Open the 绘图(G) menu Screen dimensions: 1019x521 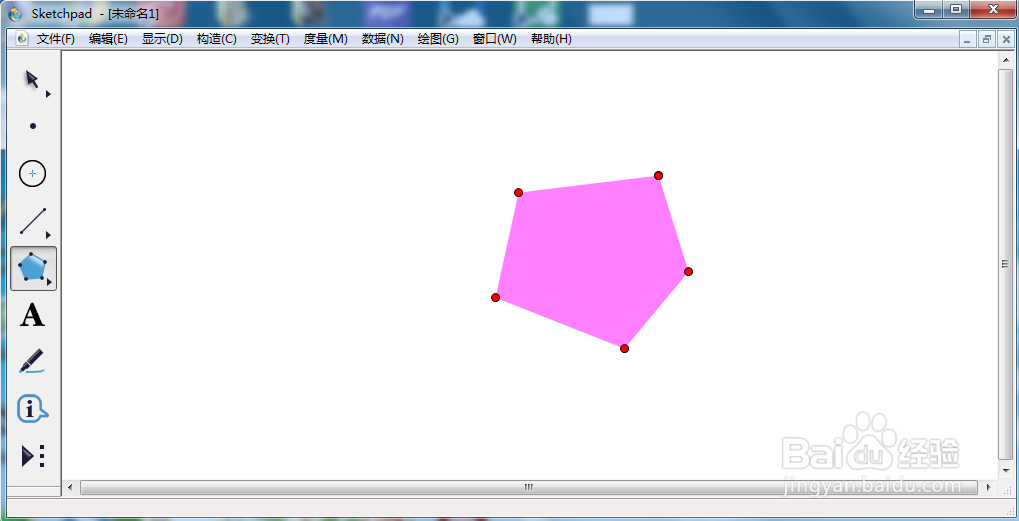438,39
